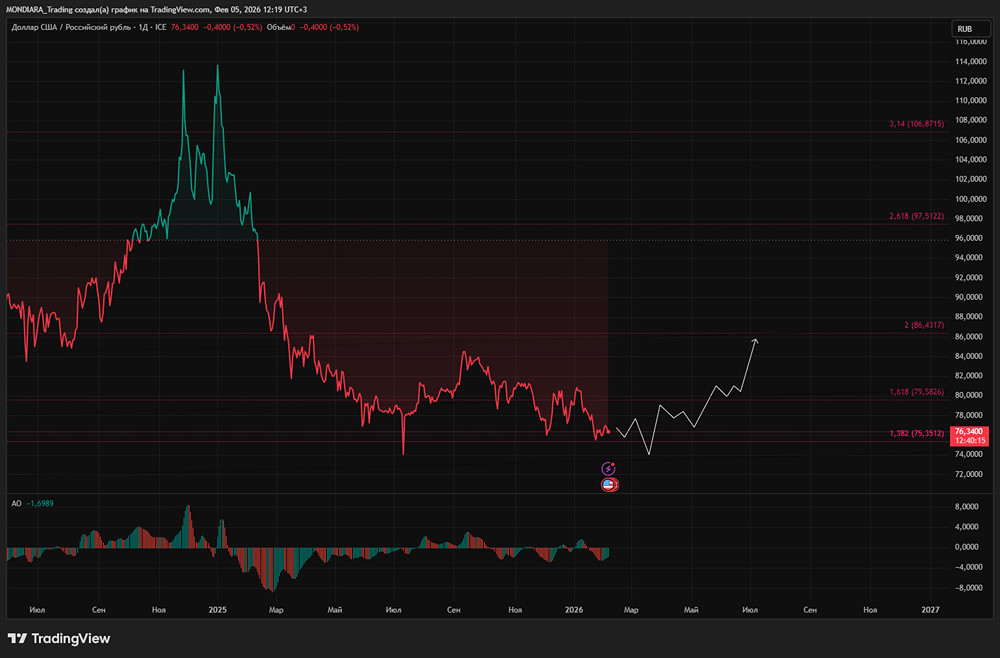This screenshot has width=1000, height=658.
Task: Click the 72,0000 price scale label
Action: click(971, 474)
